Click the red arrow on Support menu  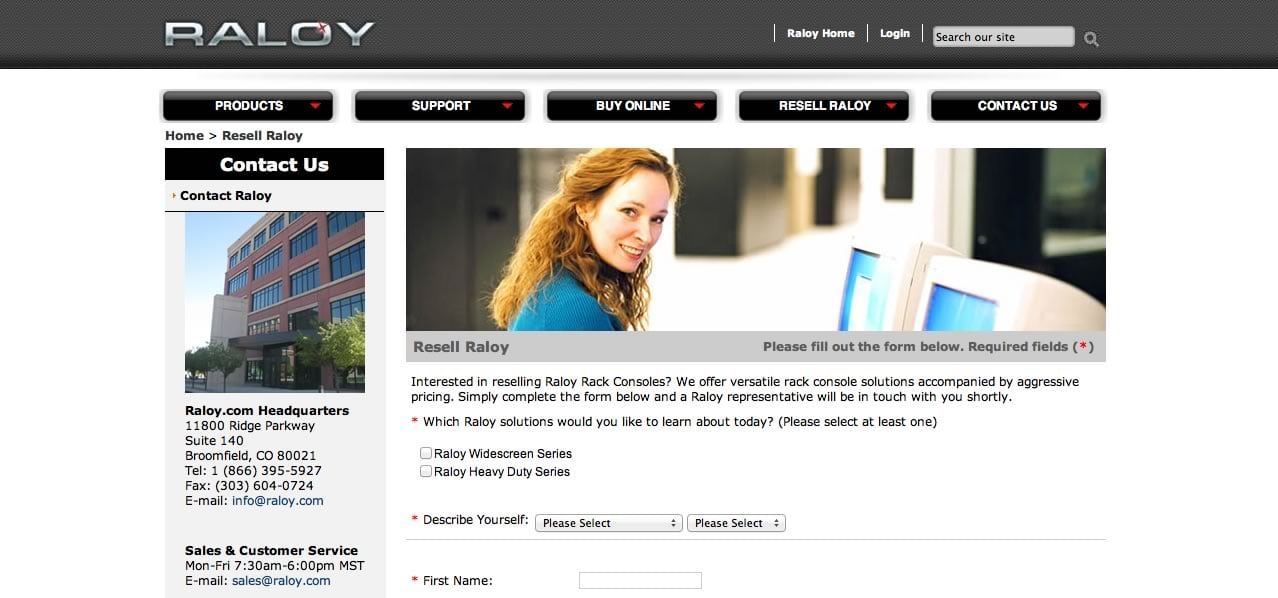507,106
